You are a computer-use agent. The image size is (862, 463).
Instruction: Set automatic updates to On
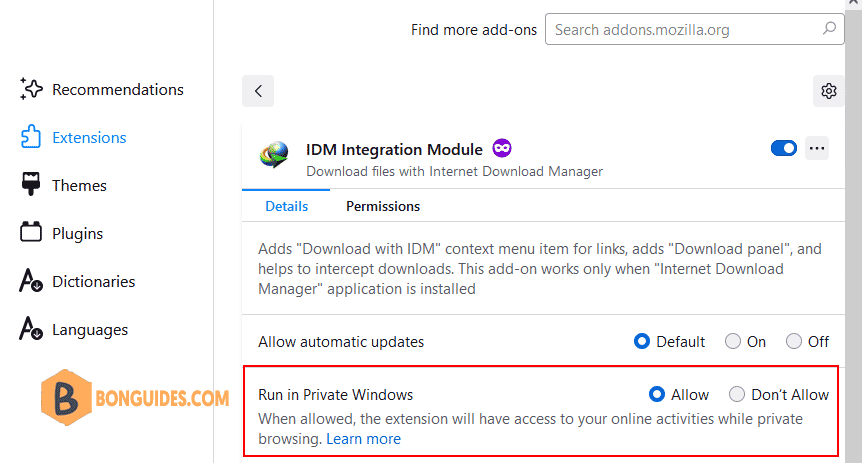[x=732, y=341]
